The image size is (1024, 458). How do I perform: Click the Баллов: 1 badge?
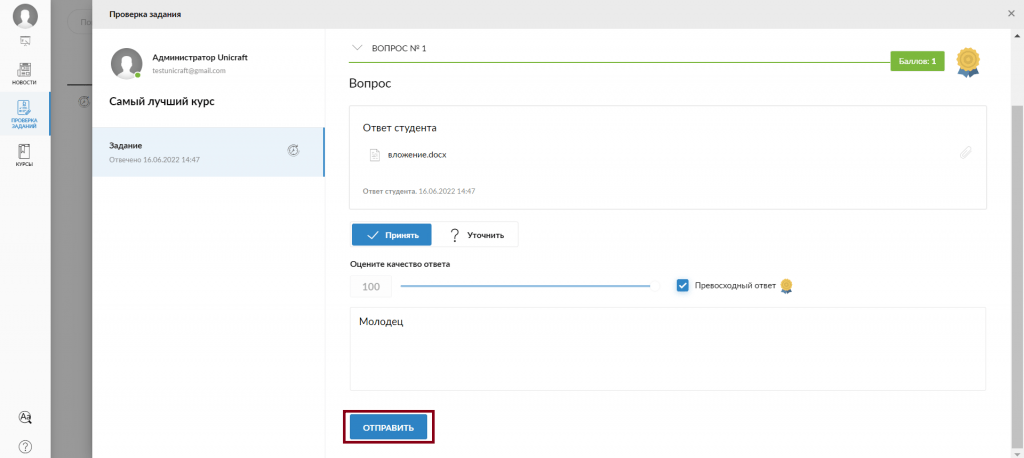(917, 61)
